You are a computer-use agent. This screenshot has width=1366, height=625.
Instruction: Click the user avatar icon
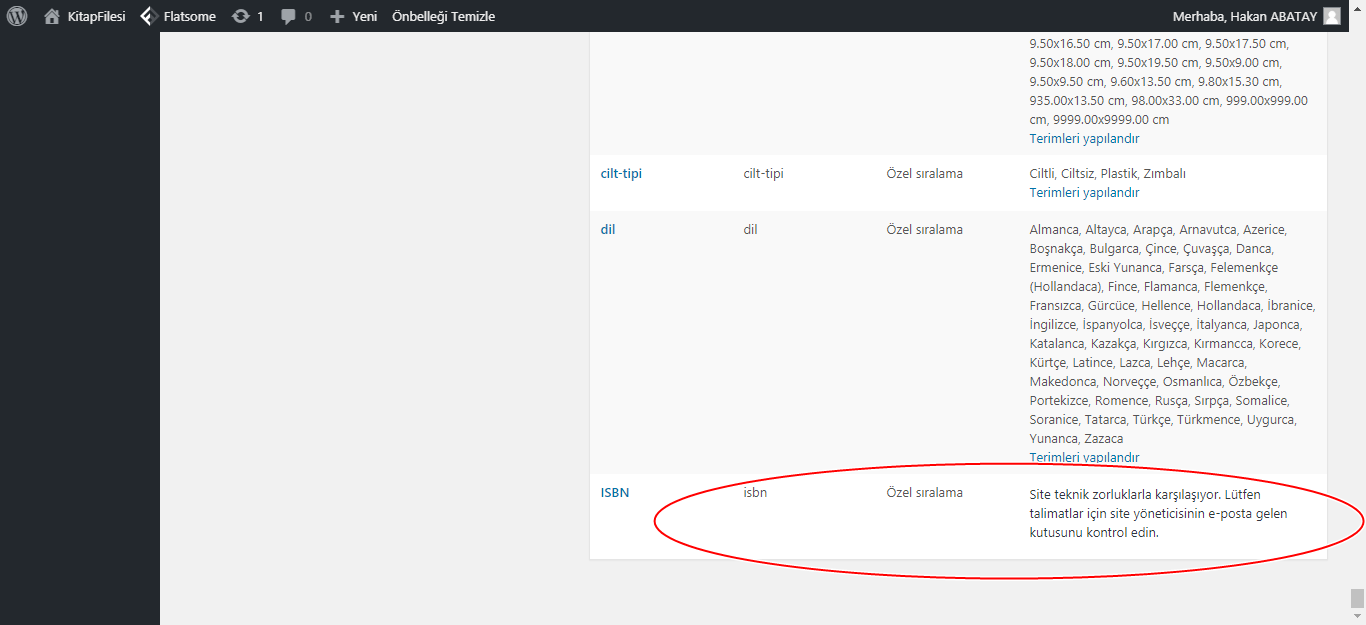pyautogui.click(x=1331, y=16)
